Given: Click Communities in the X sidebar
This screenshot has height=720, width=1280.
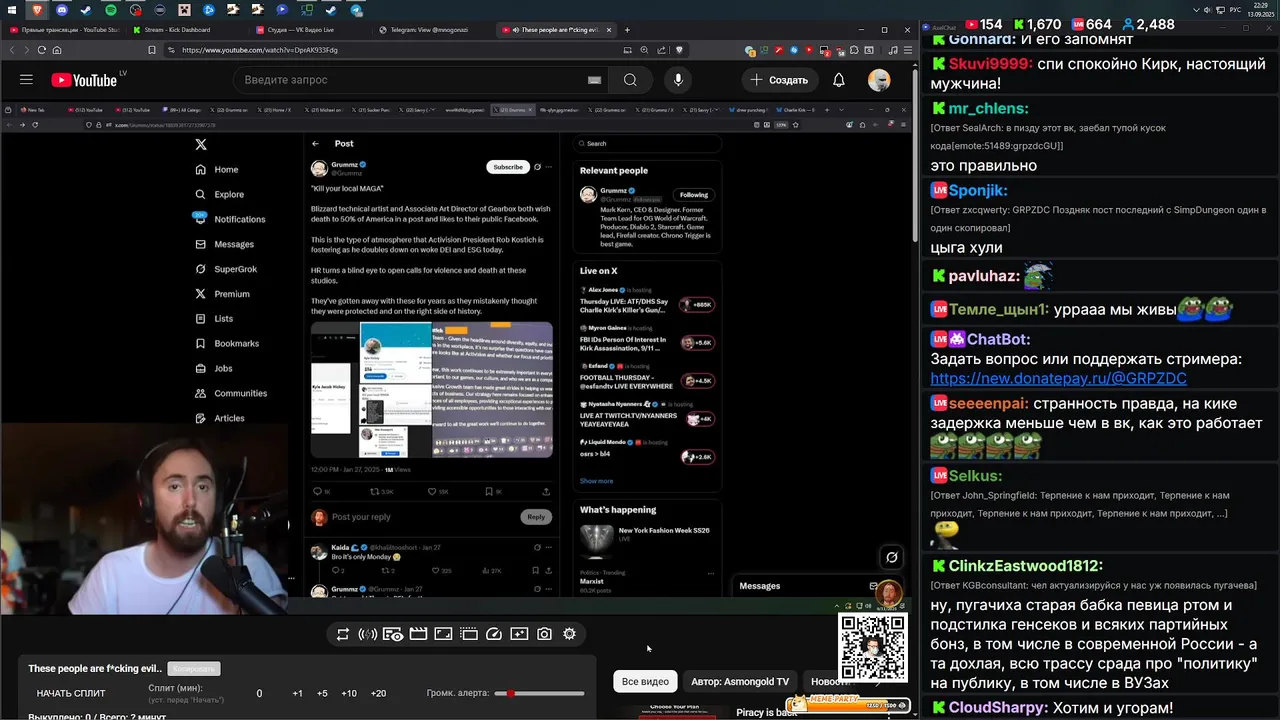Looking at the screenshot, I should [x=231, y=393].
